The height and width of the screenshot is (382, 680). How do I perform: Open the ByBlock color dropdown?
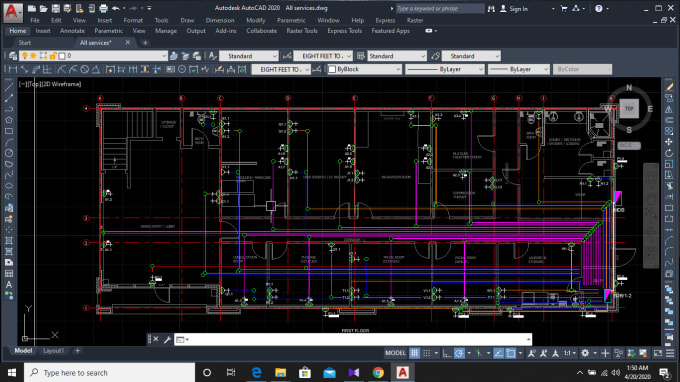coord(364,69)
